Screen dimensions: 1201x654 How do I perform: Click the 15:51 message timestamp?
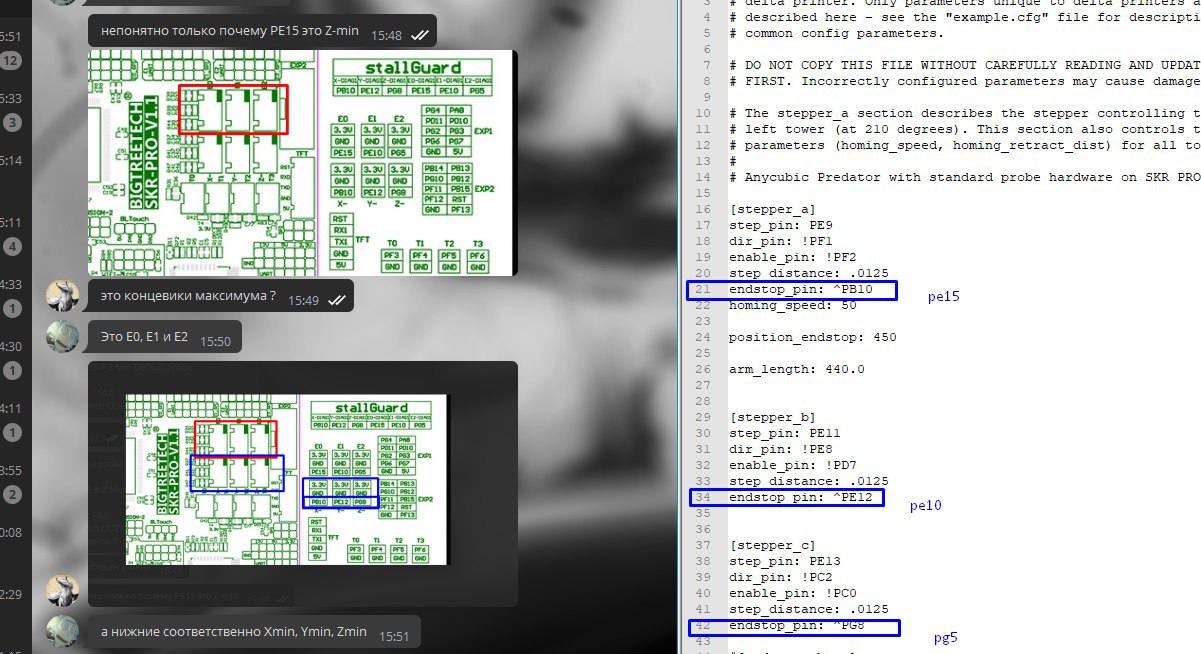(x=394, y=635)
